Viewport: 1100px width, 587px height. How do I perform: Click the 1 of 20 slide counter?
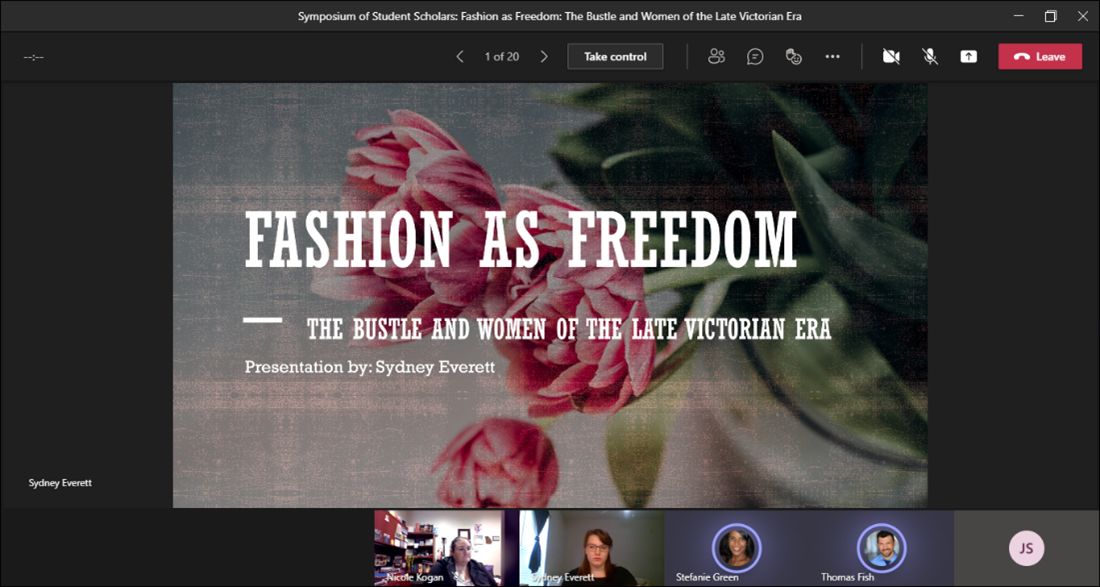click(x=502, y=57)
